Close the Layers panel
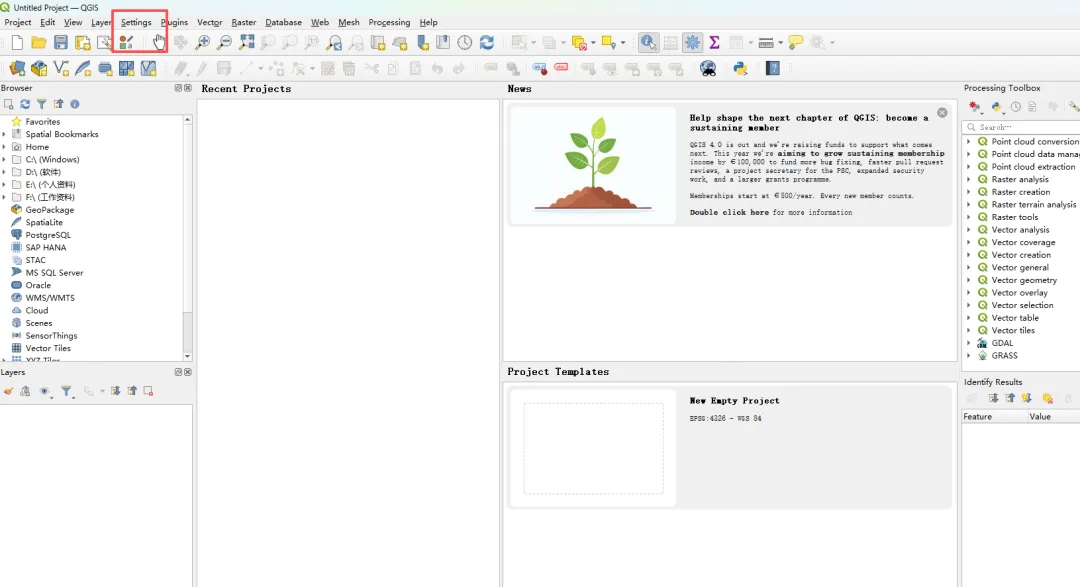Viewport: 1080px width, 587px height. [x=188, y=372]
